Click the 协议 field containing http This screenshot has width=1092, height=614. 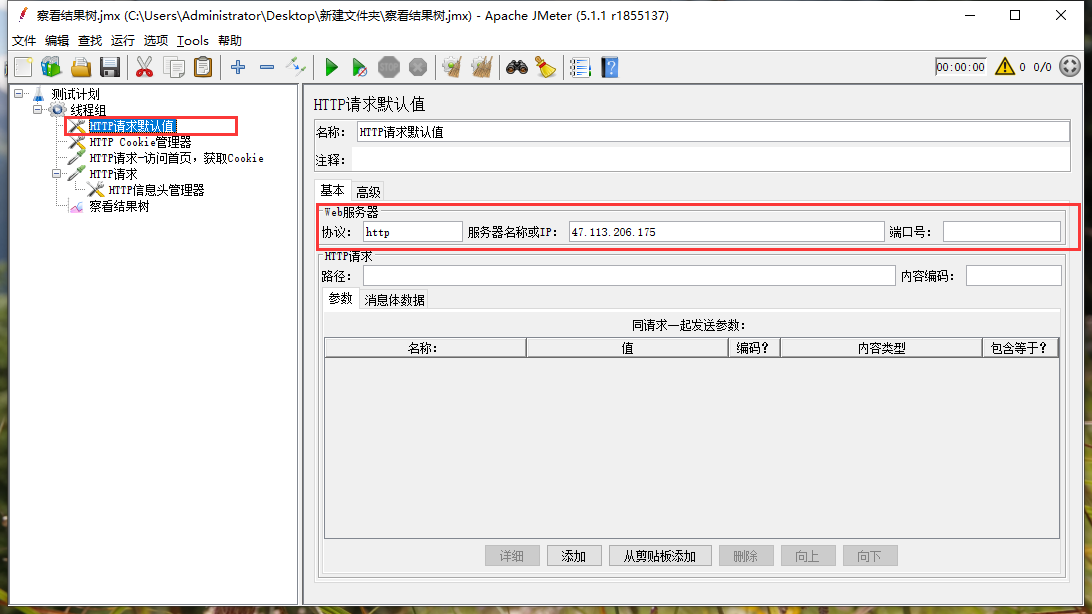point(412,232)
